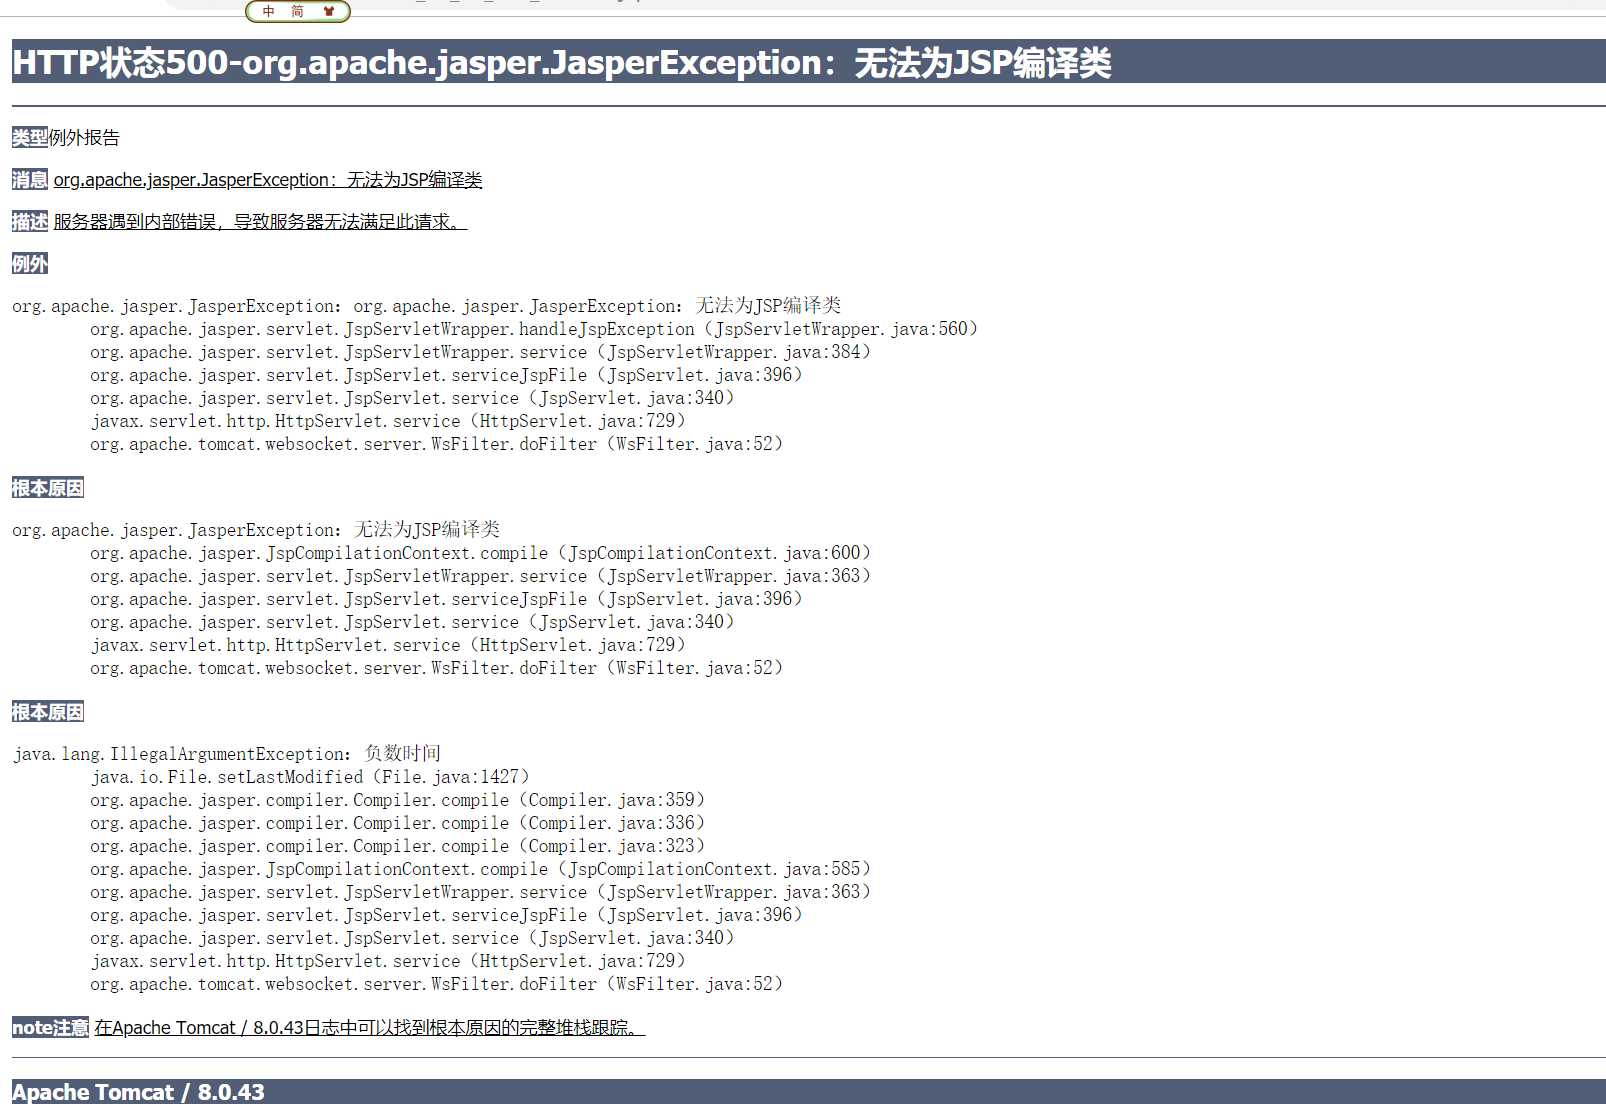The width and height of the screenshot is (1606, 1112).
Task: Click the 例外 section label
Action: click(x=30, y=264)
